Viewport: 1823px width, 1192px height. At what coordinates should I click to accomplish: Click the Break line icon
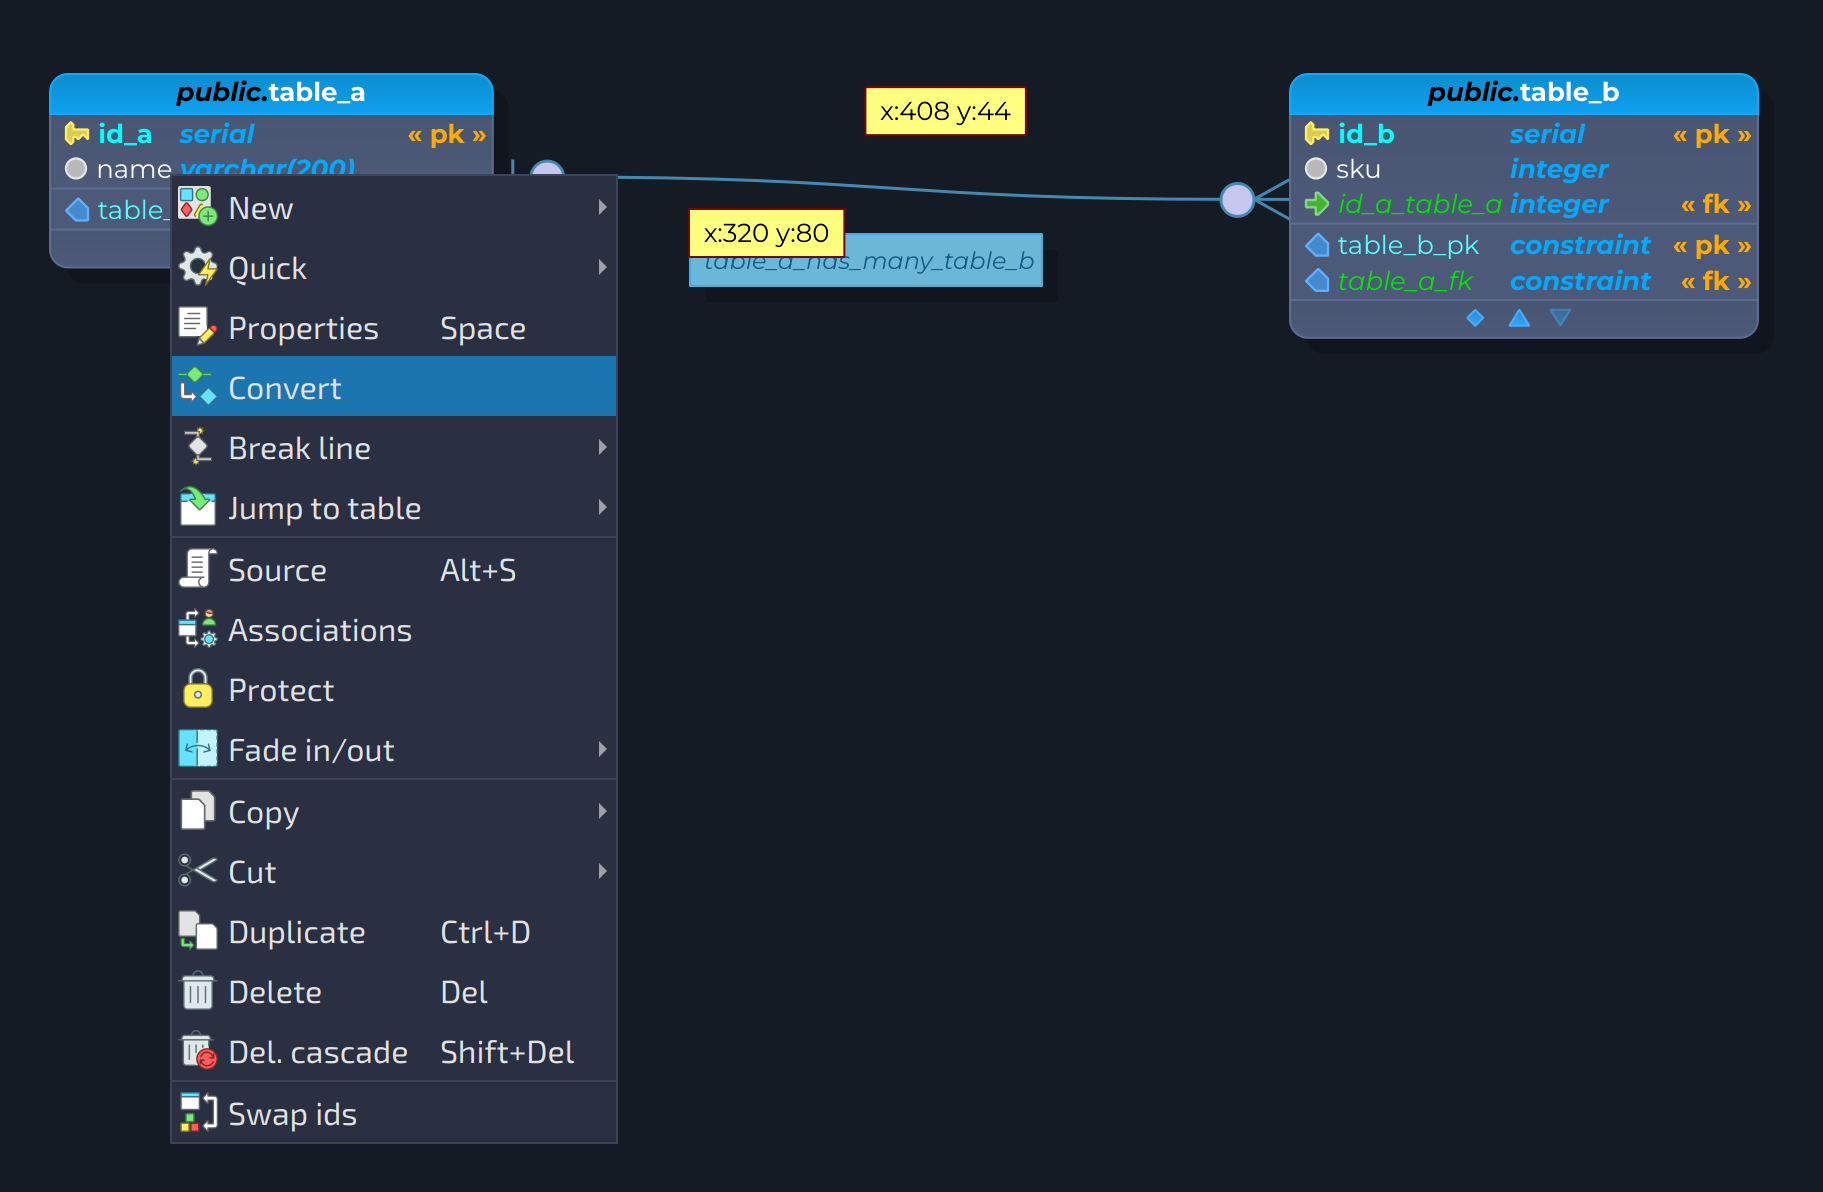pos(197,447)
